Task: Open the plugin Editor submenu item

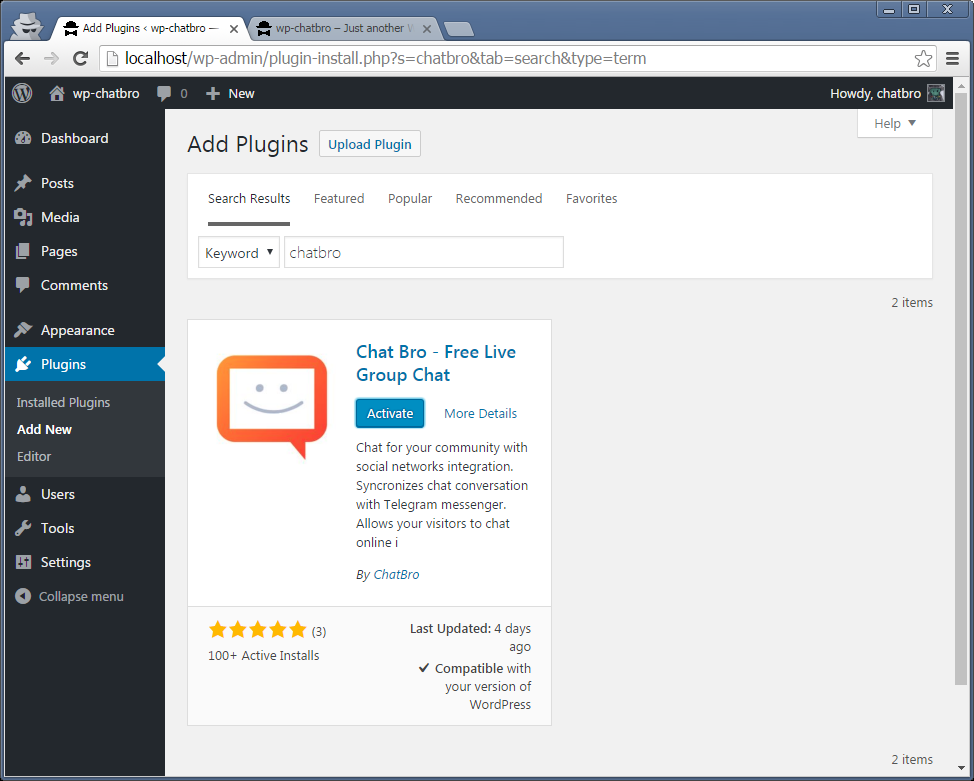Action: (34, 457)
